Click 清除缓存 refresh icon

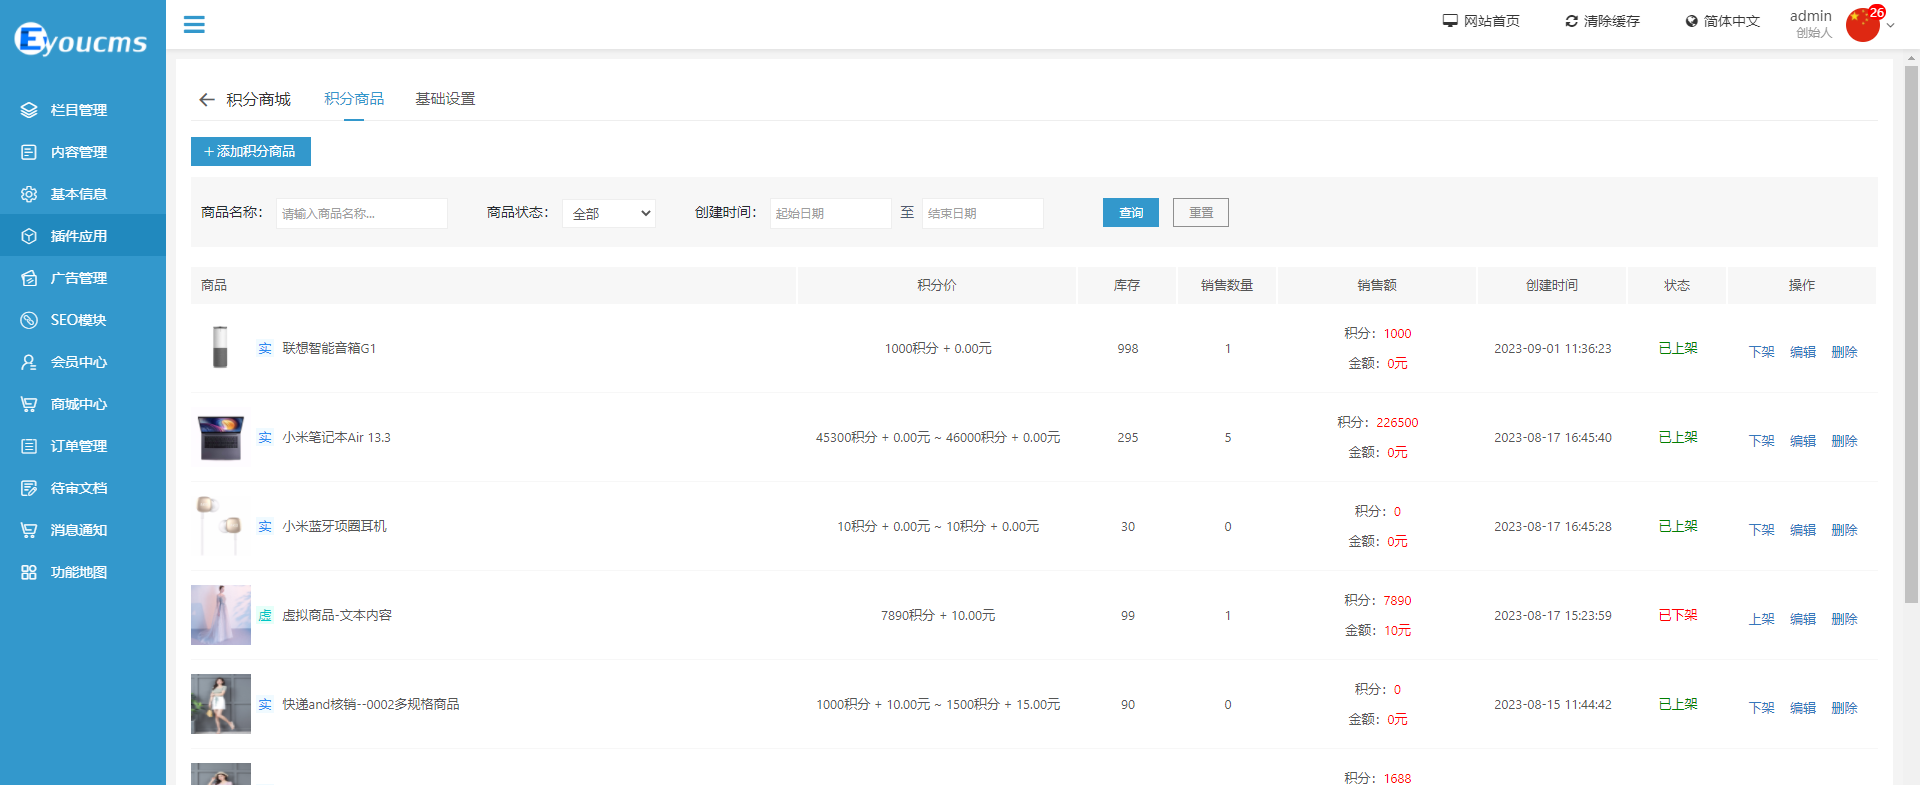point(1571,21)
